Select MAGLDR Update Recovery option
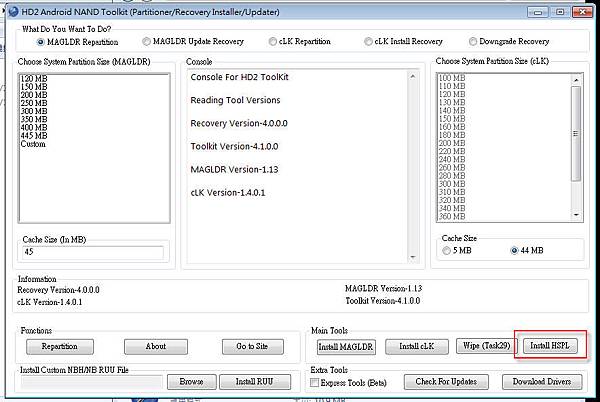The width and height of the screenshot is (600, 402). click(x=193, y=41)
